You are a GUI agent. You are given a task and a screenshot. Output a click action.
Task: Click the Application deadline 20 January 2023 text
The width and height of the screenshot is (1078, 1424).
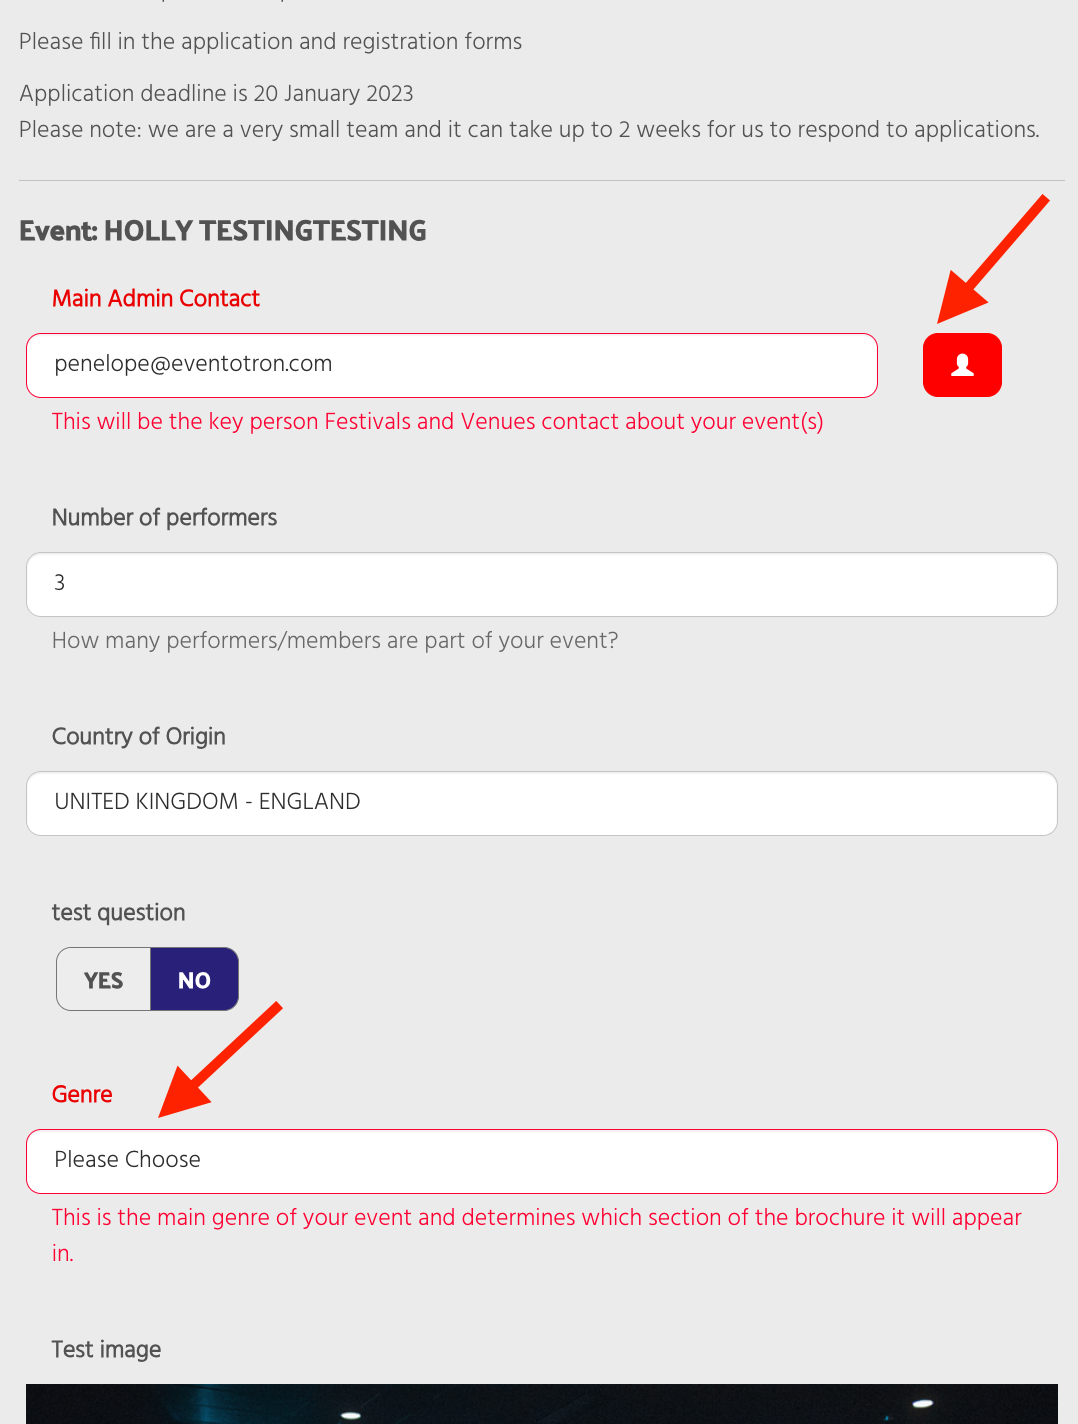click(x=216, y=93)
